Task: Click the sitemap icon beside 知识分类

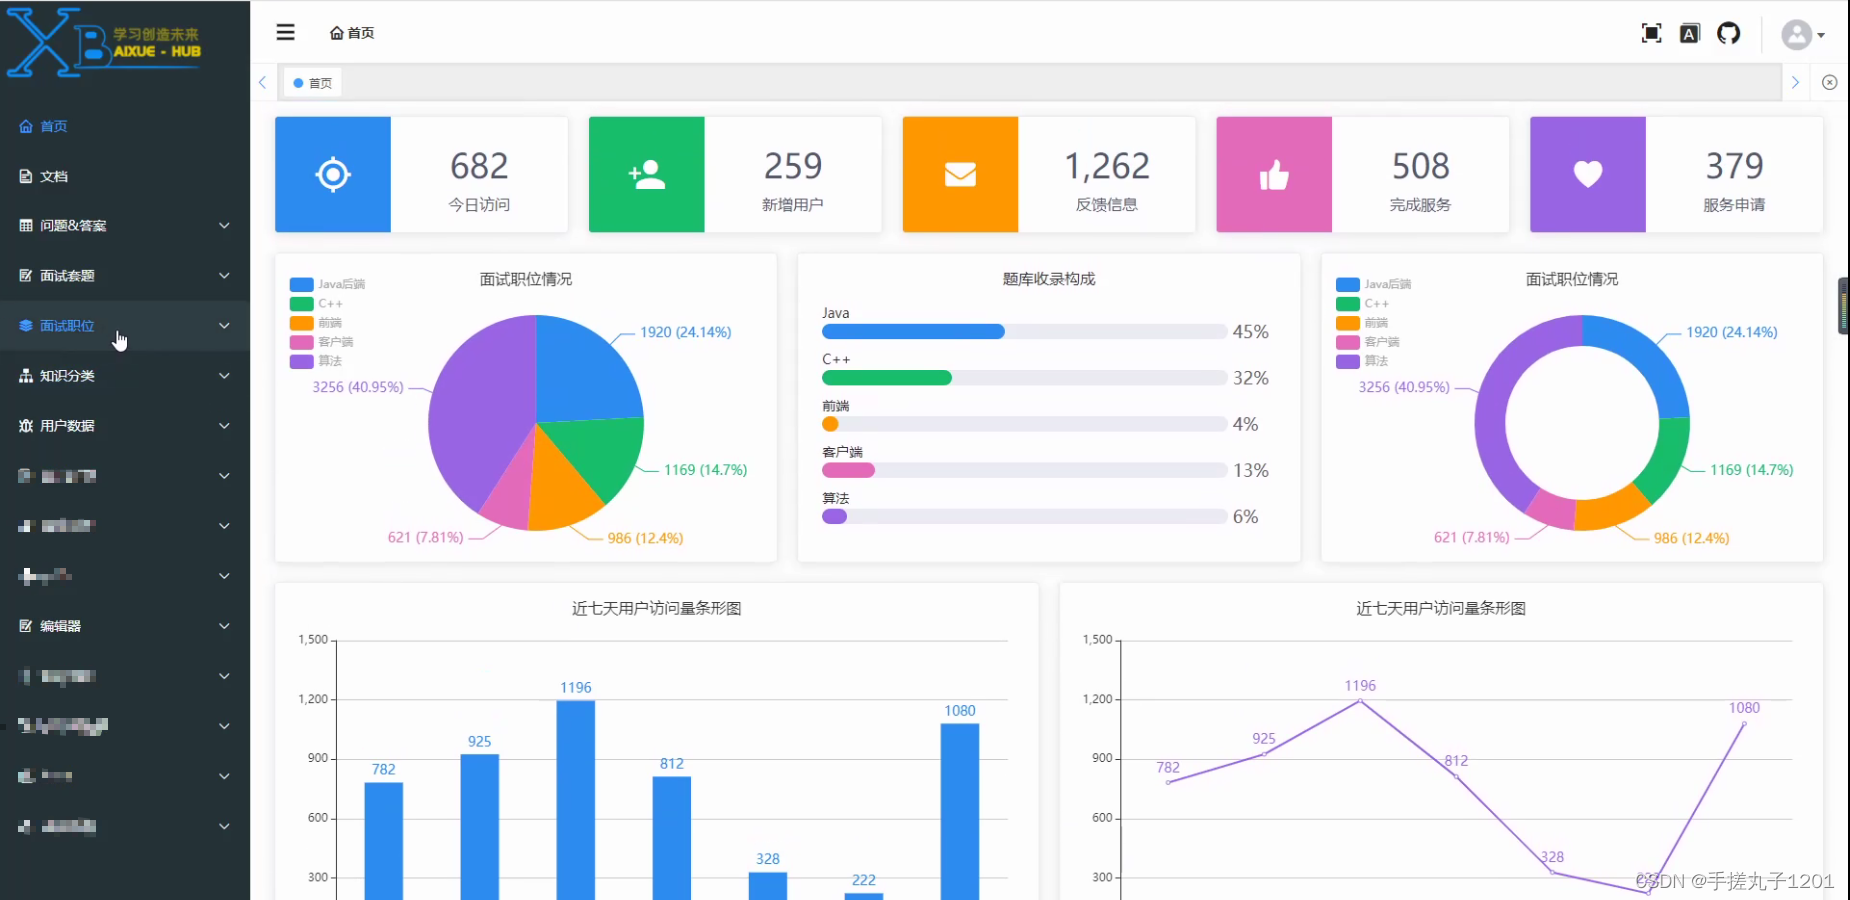Action: [x=26, y=376]
